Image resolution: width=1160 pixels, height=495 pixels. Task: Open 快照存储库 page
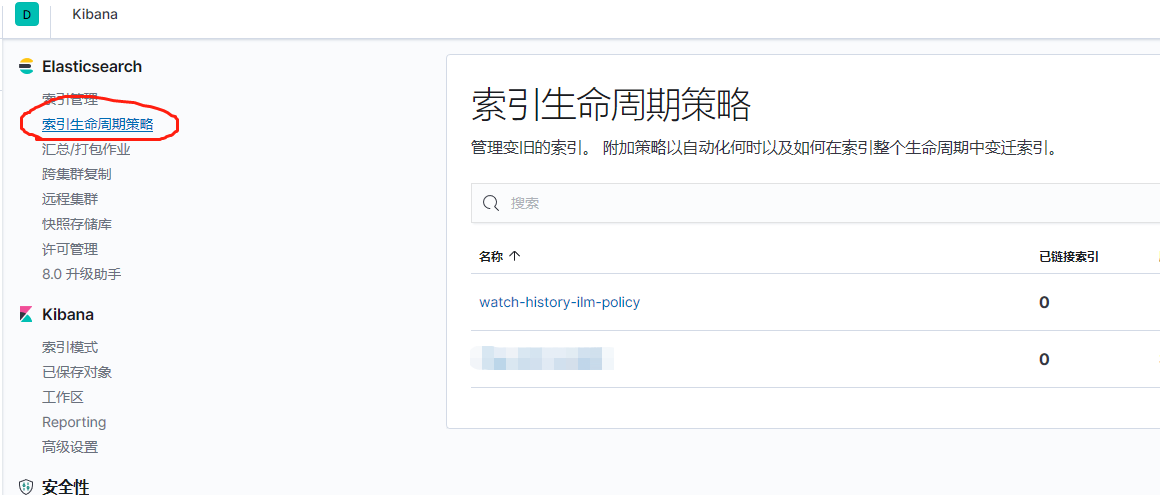click(x=77, y=224)
